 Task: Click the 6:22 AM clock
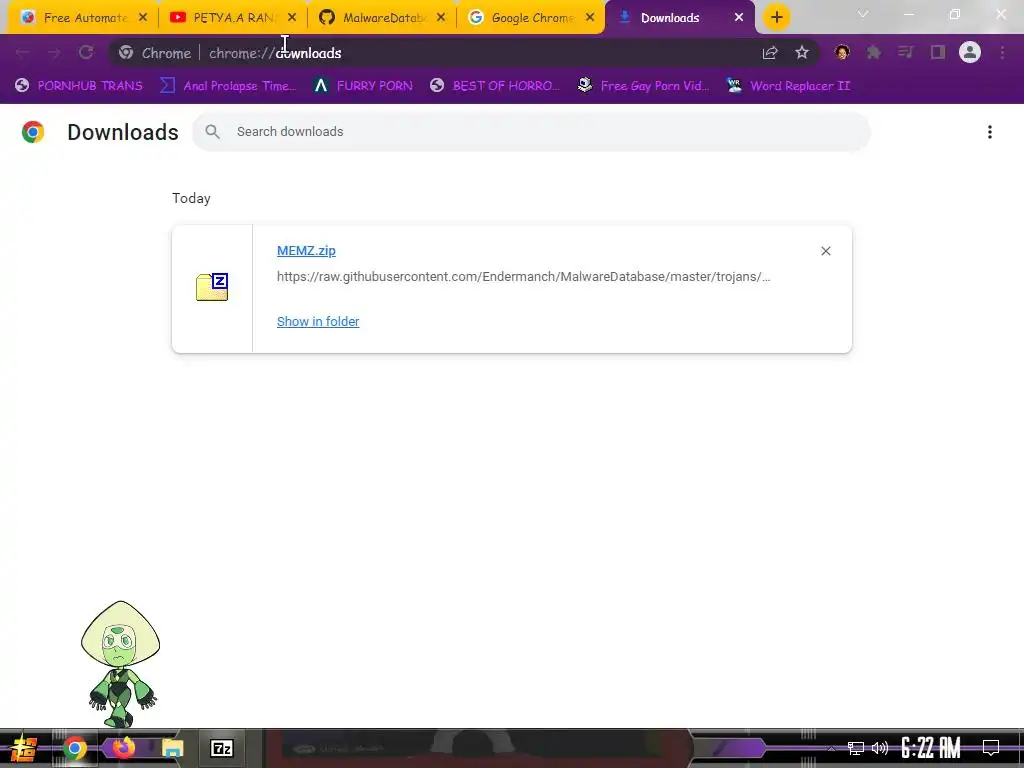pyautogui.click(x=931, y=748)
